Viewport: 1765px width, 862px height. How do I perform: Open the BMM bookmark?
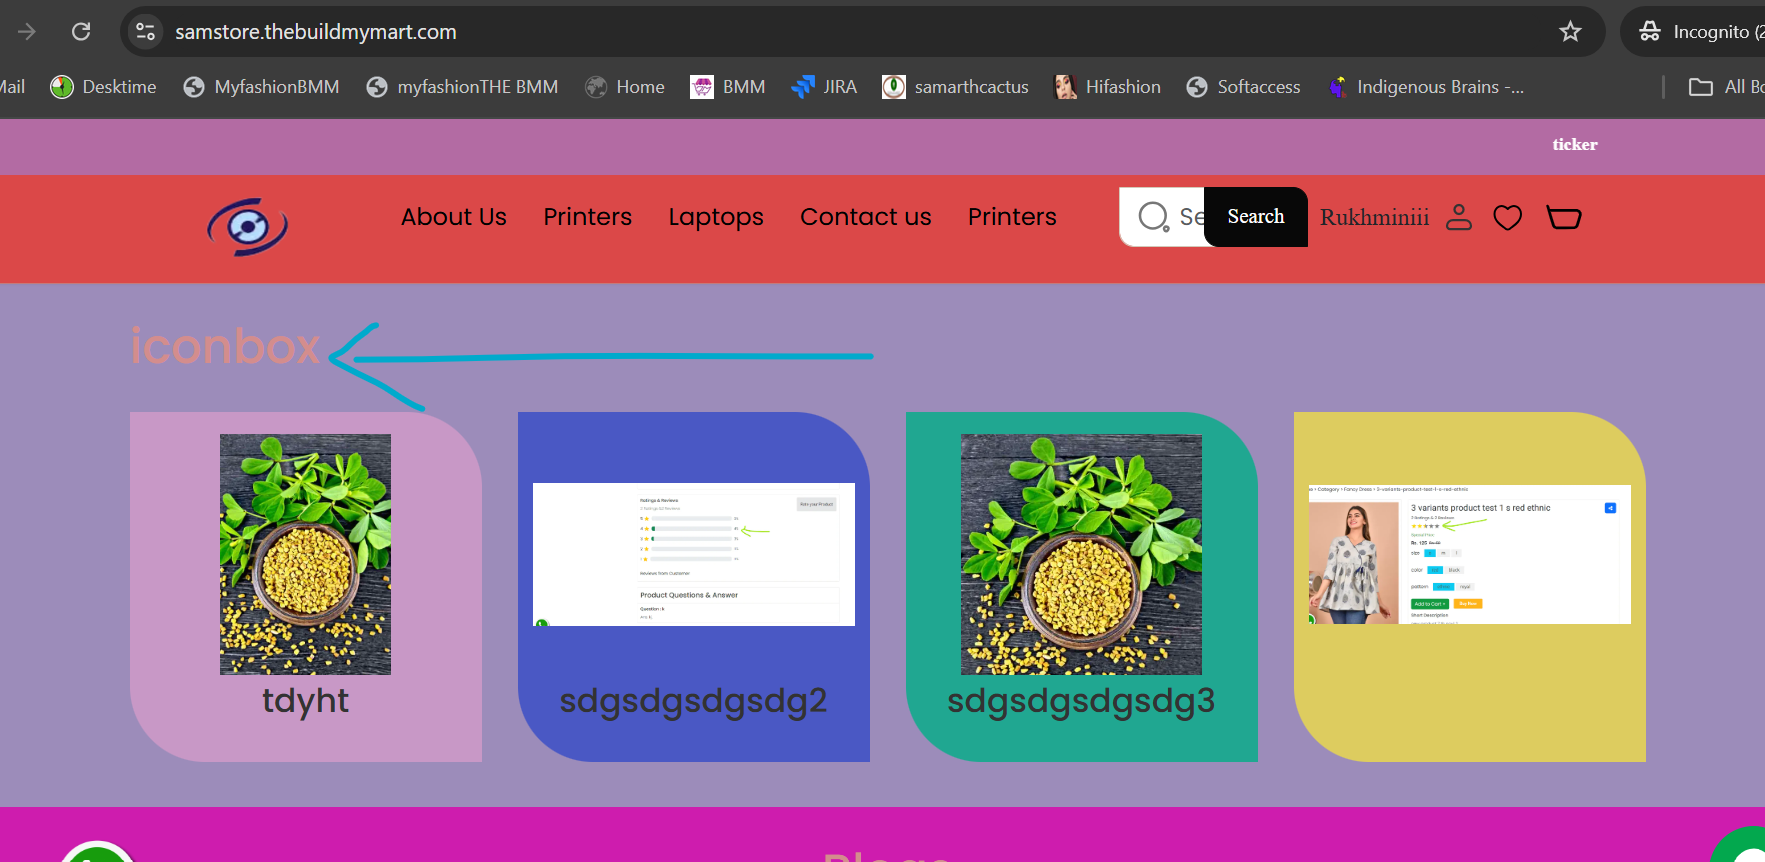click(728, 87)
